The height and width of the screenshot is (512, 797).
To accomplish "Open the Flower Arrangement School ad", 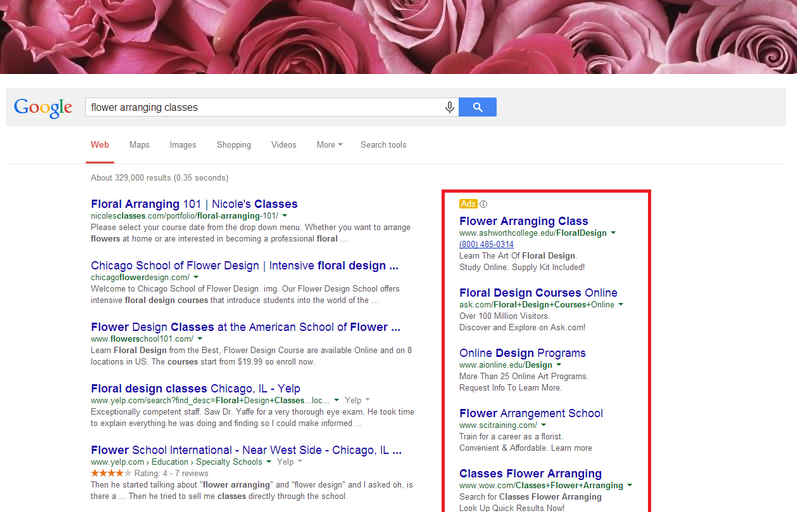I will click(x=531, y=413).
